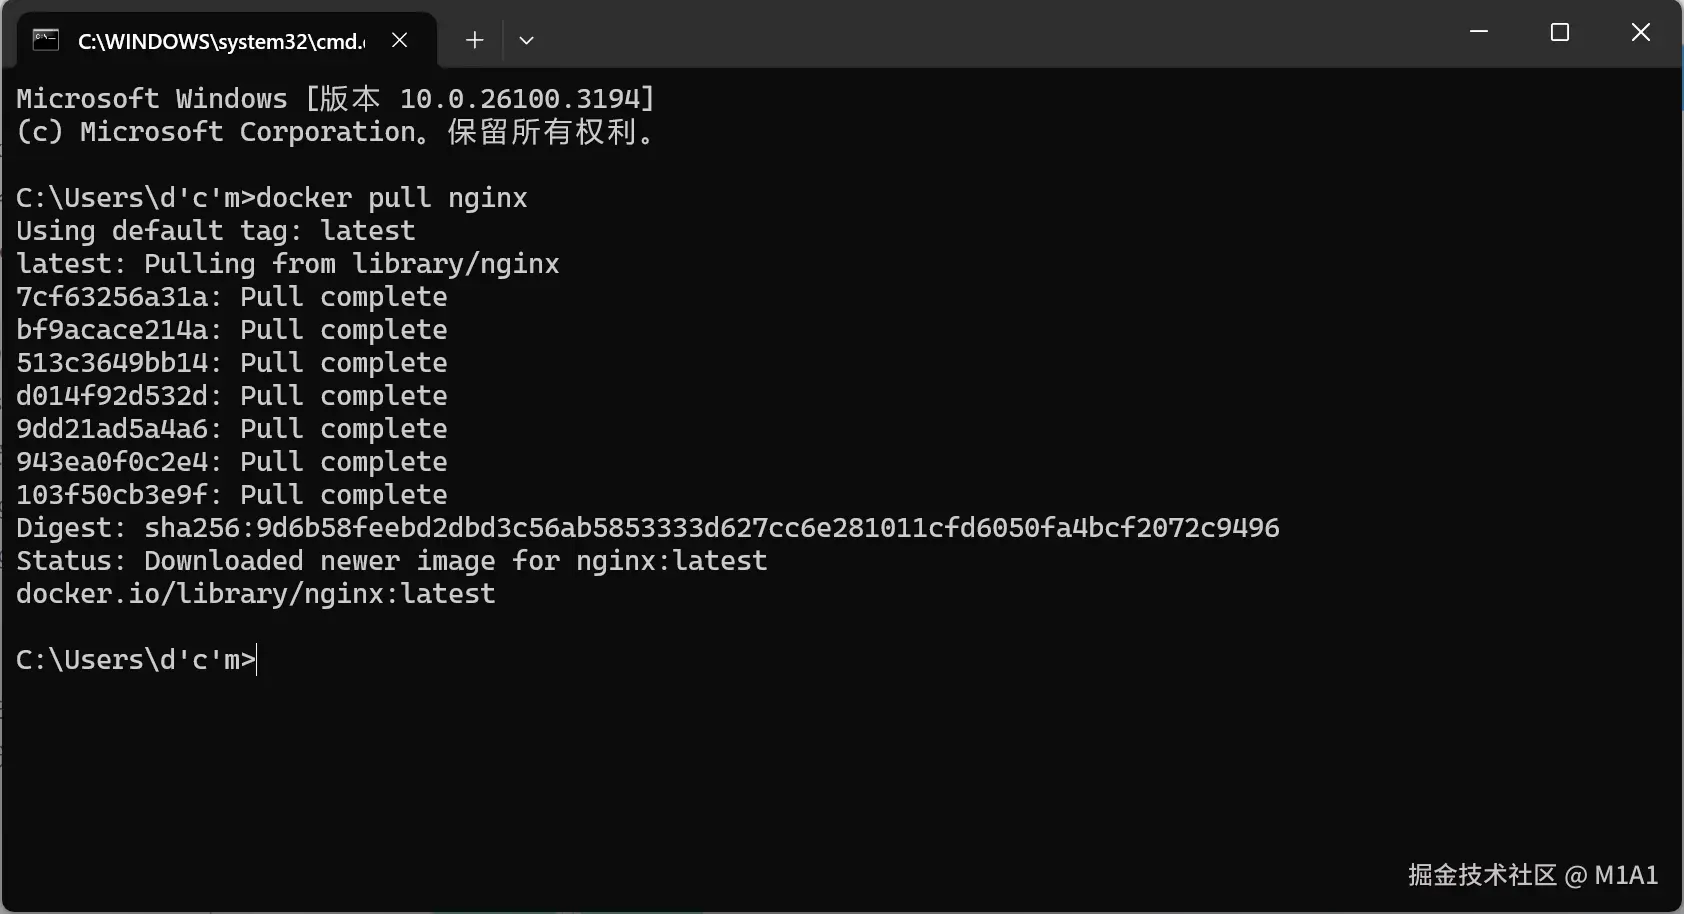Click the Digest sha256 hash line
The width and height of the screenshot is (1684, 914).
click(x=647, y=528)
